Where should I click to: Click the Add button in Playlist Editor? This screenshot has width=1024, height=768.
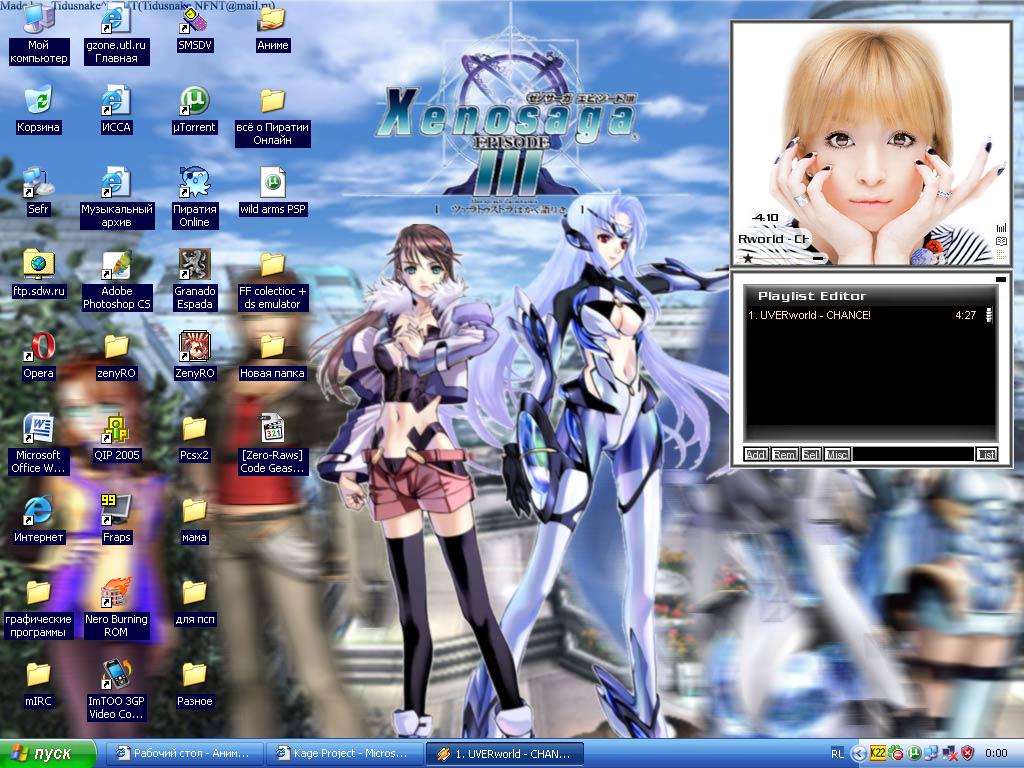click(x=756, y=455)
